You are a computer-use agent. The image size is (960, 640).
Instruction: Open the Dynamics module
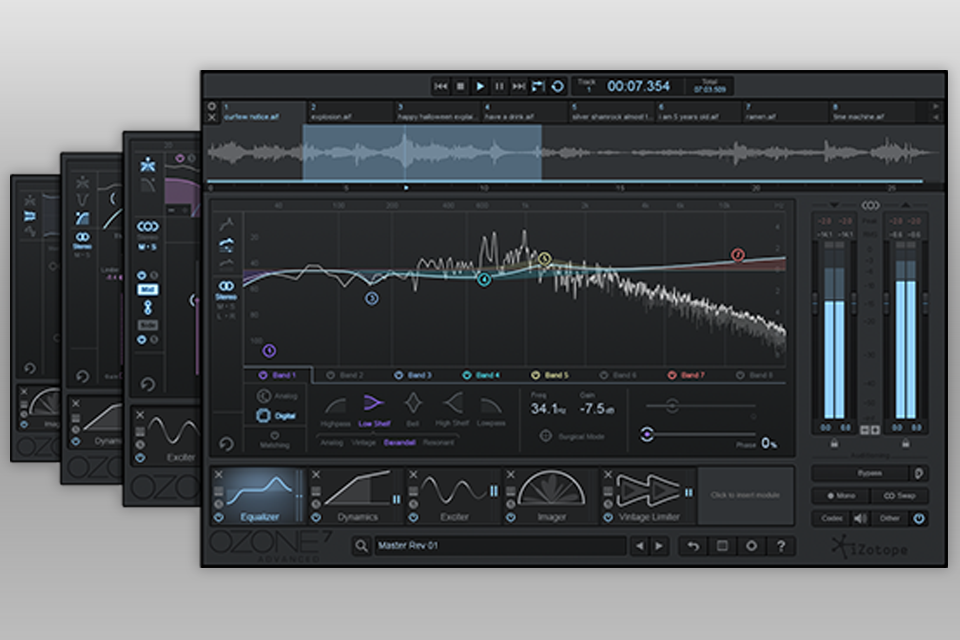pos(357,496)
